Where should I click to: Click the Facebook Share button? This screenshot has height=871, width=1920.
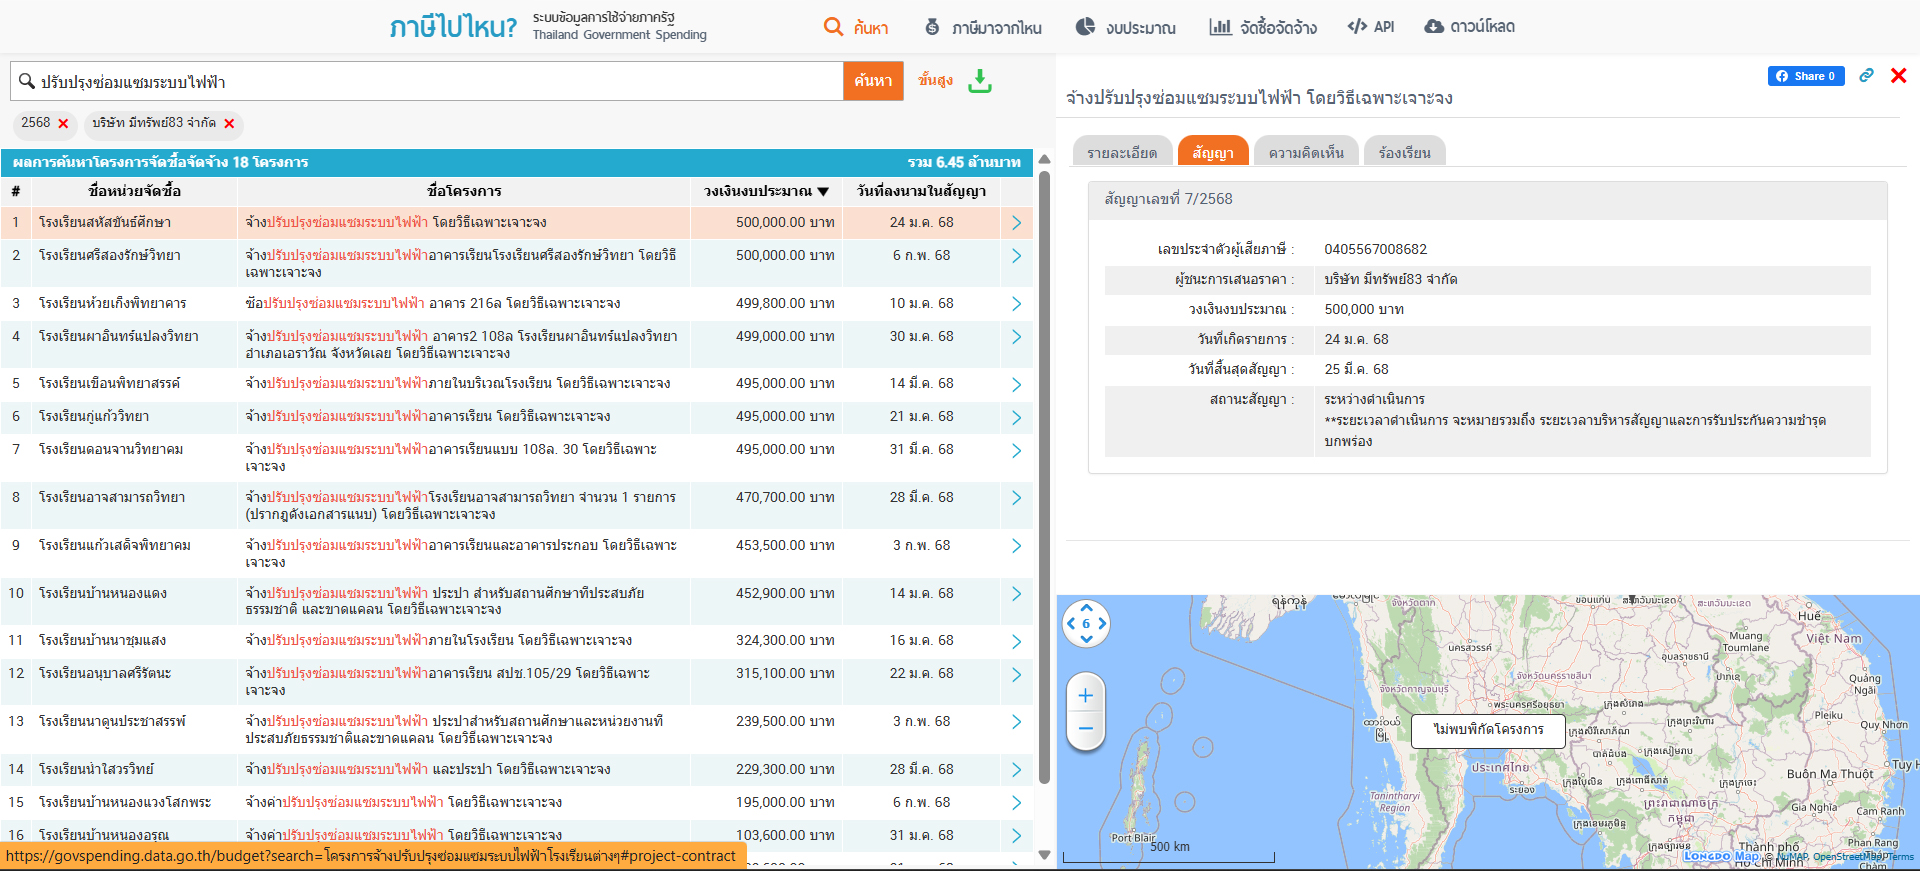point(1805,76)
